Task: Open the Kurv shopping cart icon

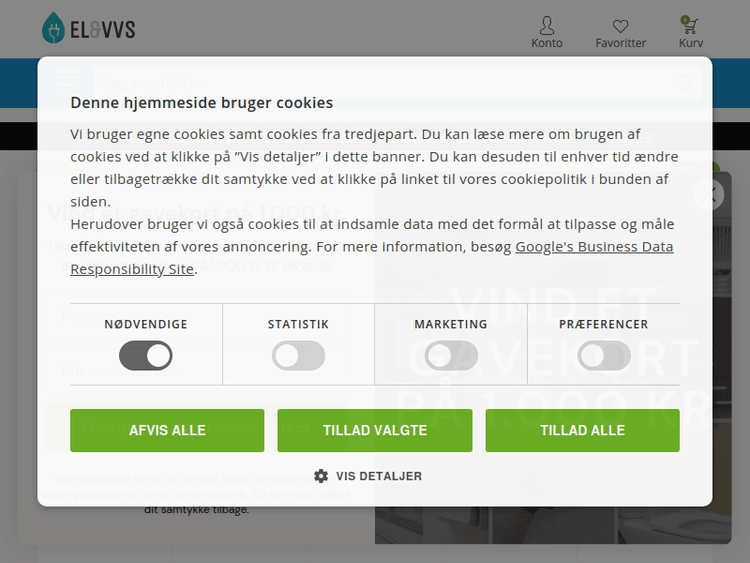Action: (x=690, y=32)
